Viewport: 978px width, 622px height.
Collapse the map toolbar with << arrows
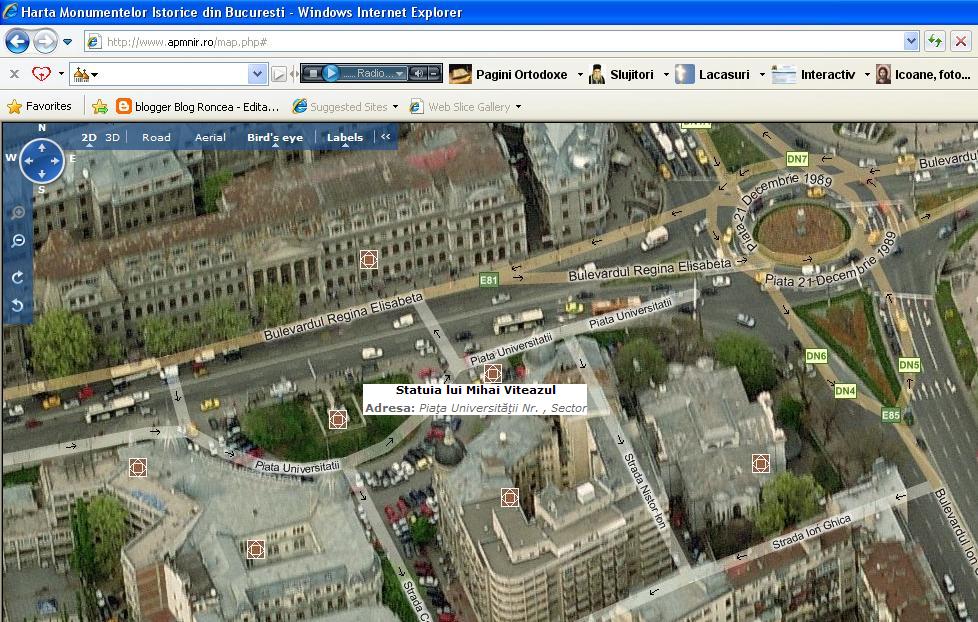(x=385, y=137)
